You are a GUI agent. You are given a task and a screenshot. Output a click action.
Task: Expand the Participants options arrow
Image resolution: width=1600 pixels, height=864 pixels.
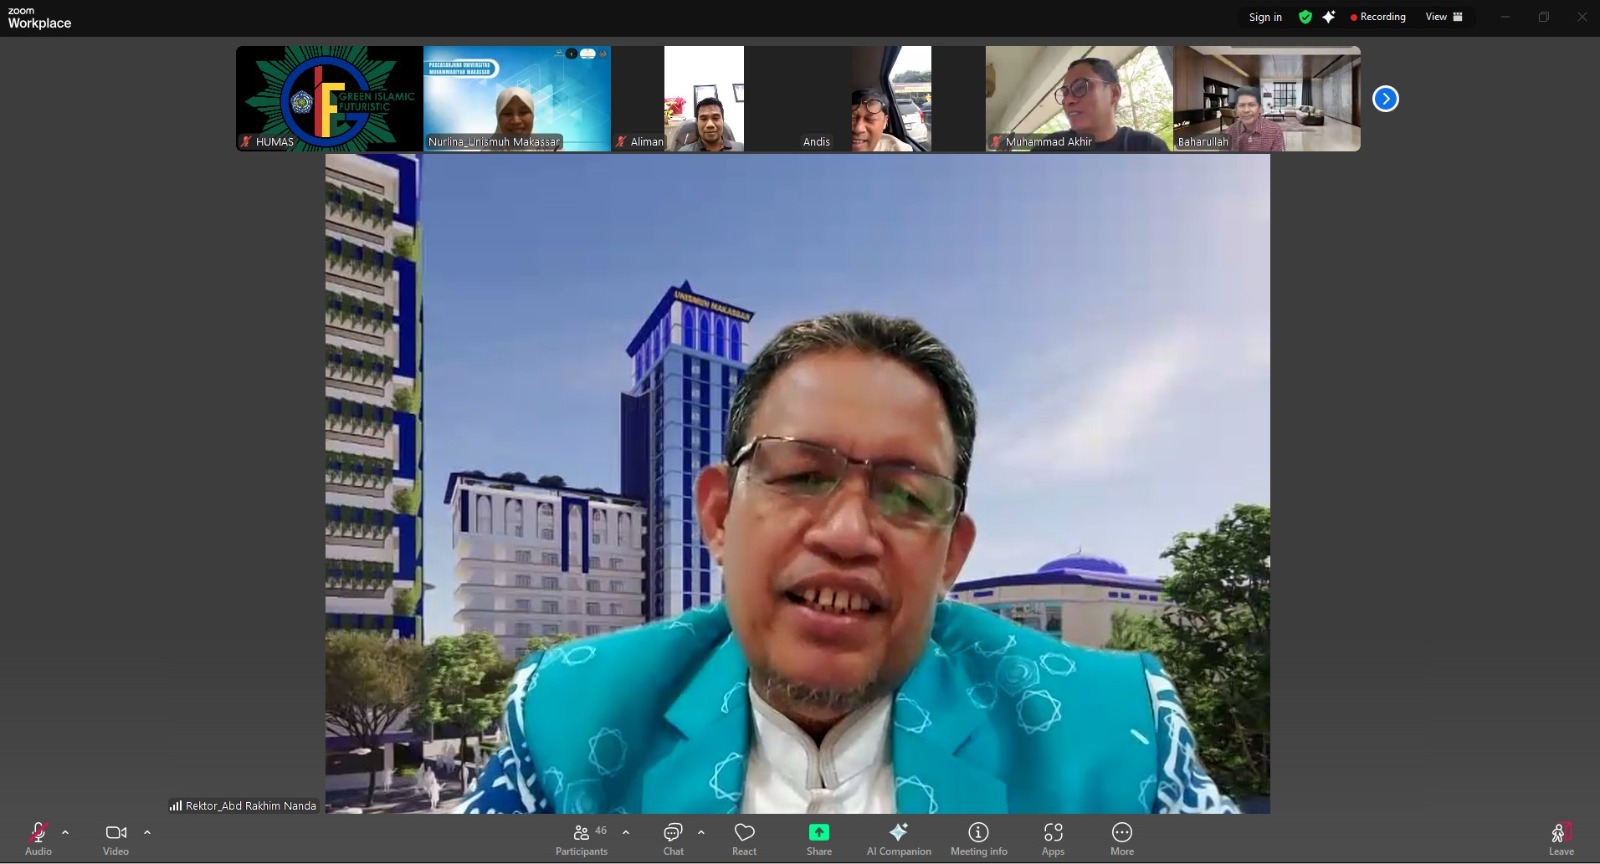pos(626,832)
